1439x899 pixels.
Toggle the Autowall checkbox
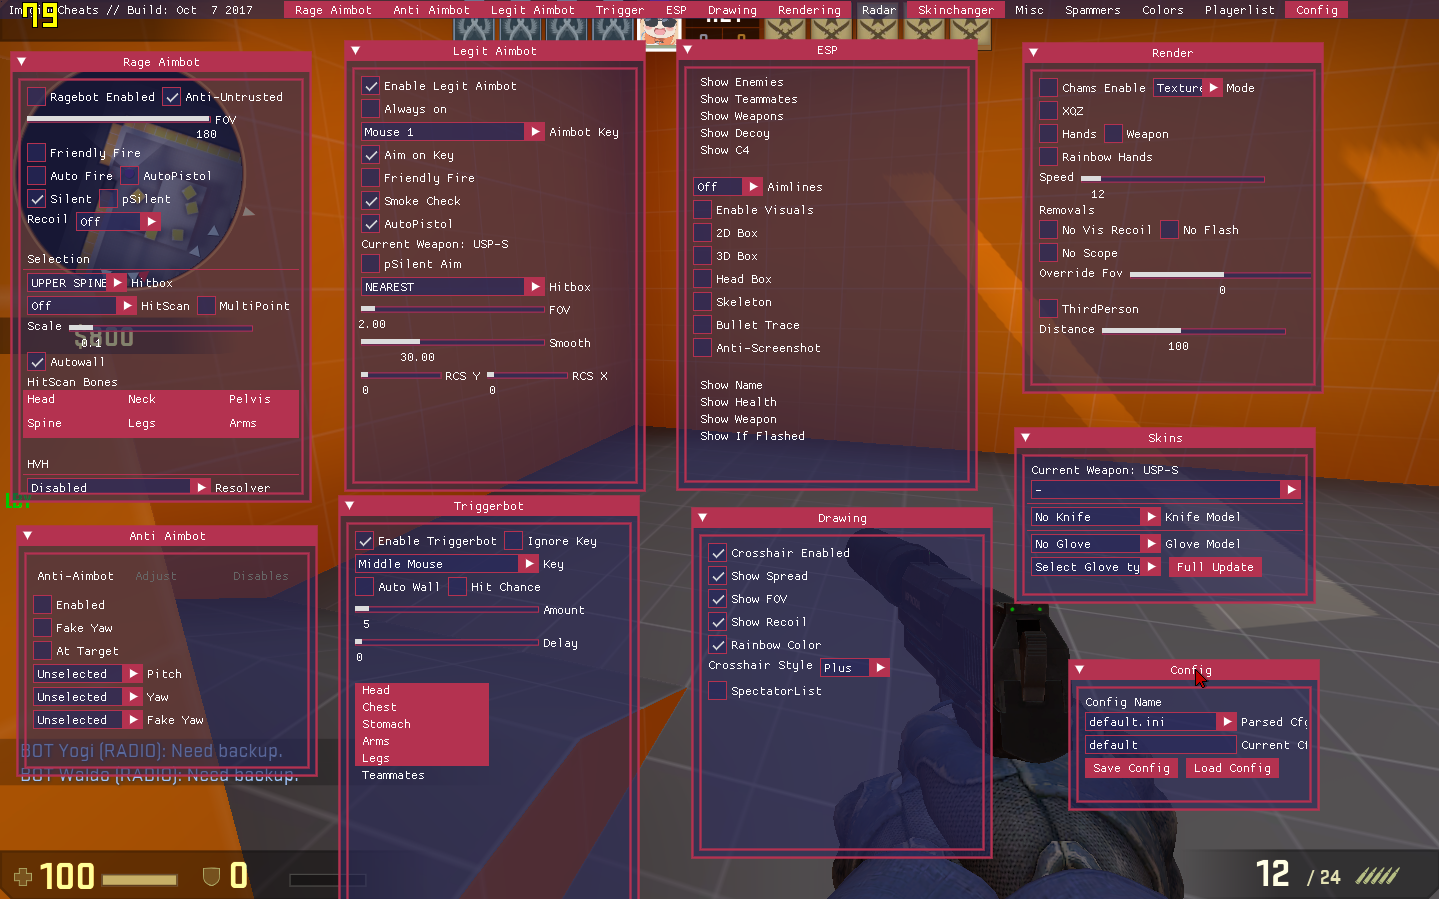click(x=36, y=361)
